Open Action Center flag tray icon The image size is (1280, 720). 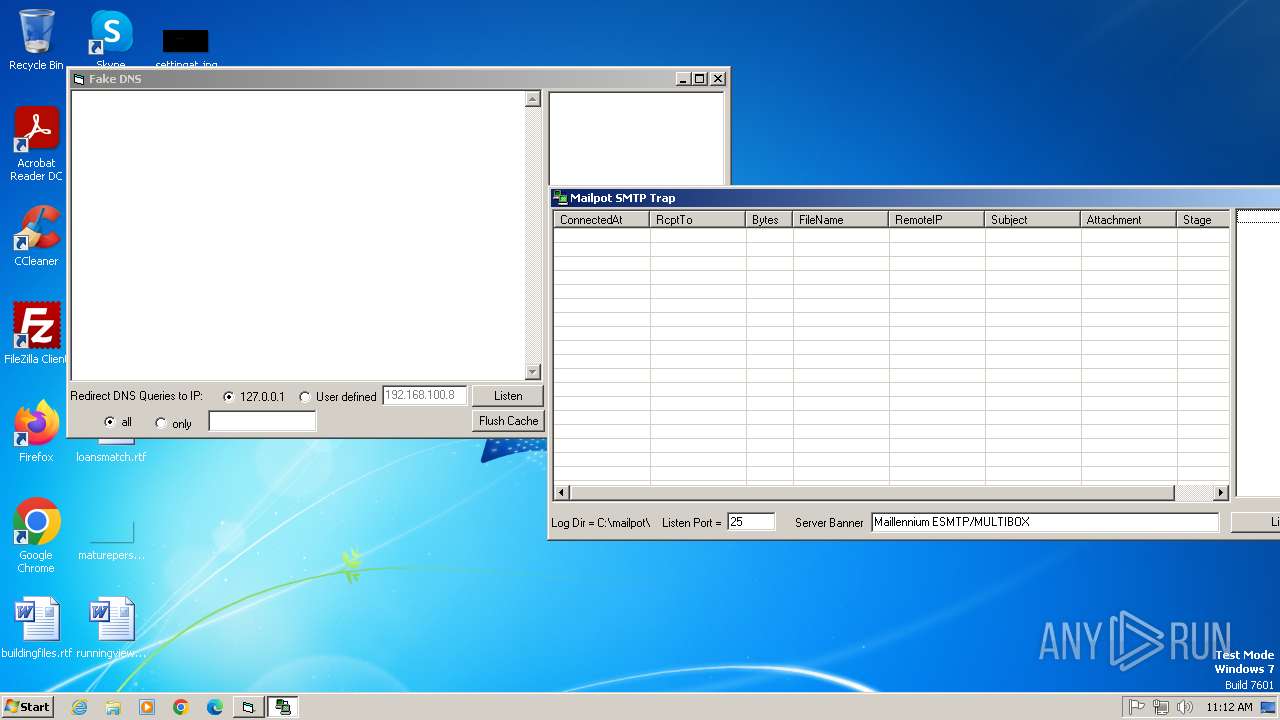coord(1136,707)
